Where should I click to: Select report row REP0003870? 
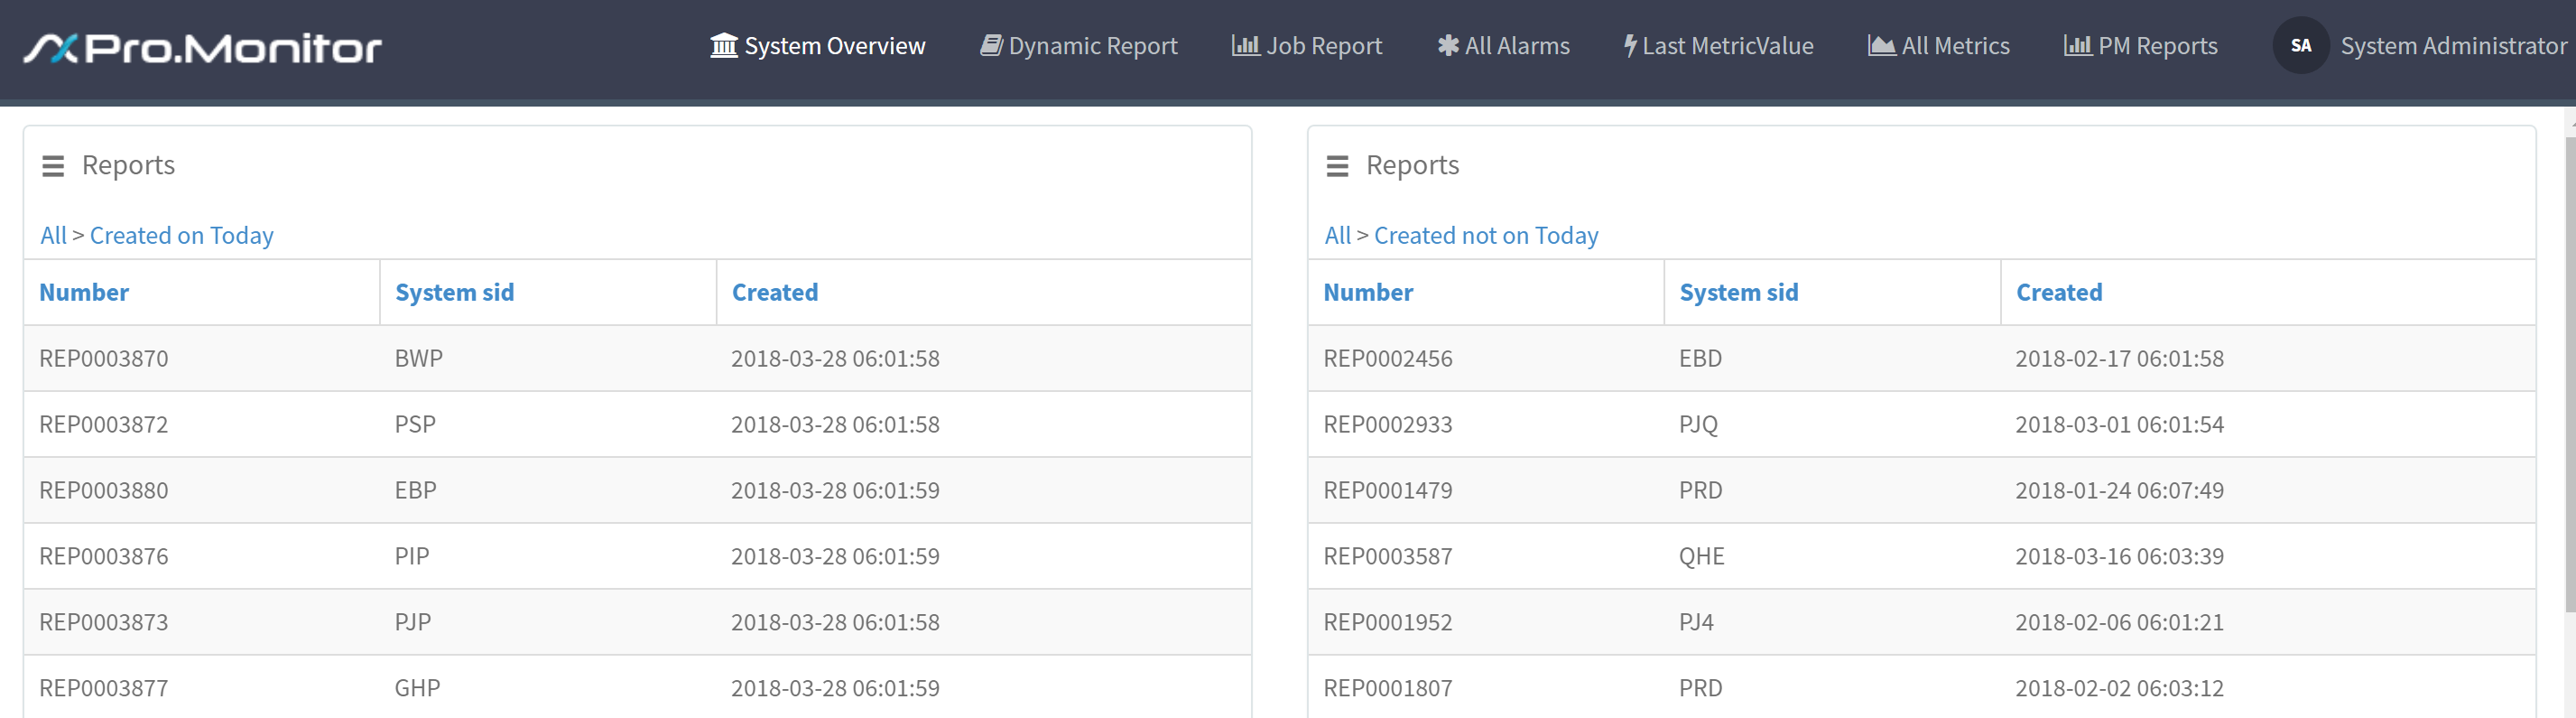pos(104,358)
